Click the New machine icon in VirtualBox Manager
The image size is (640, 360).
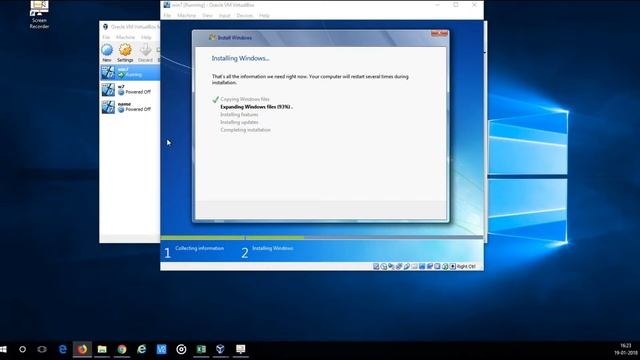click(x=107, y=50)
